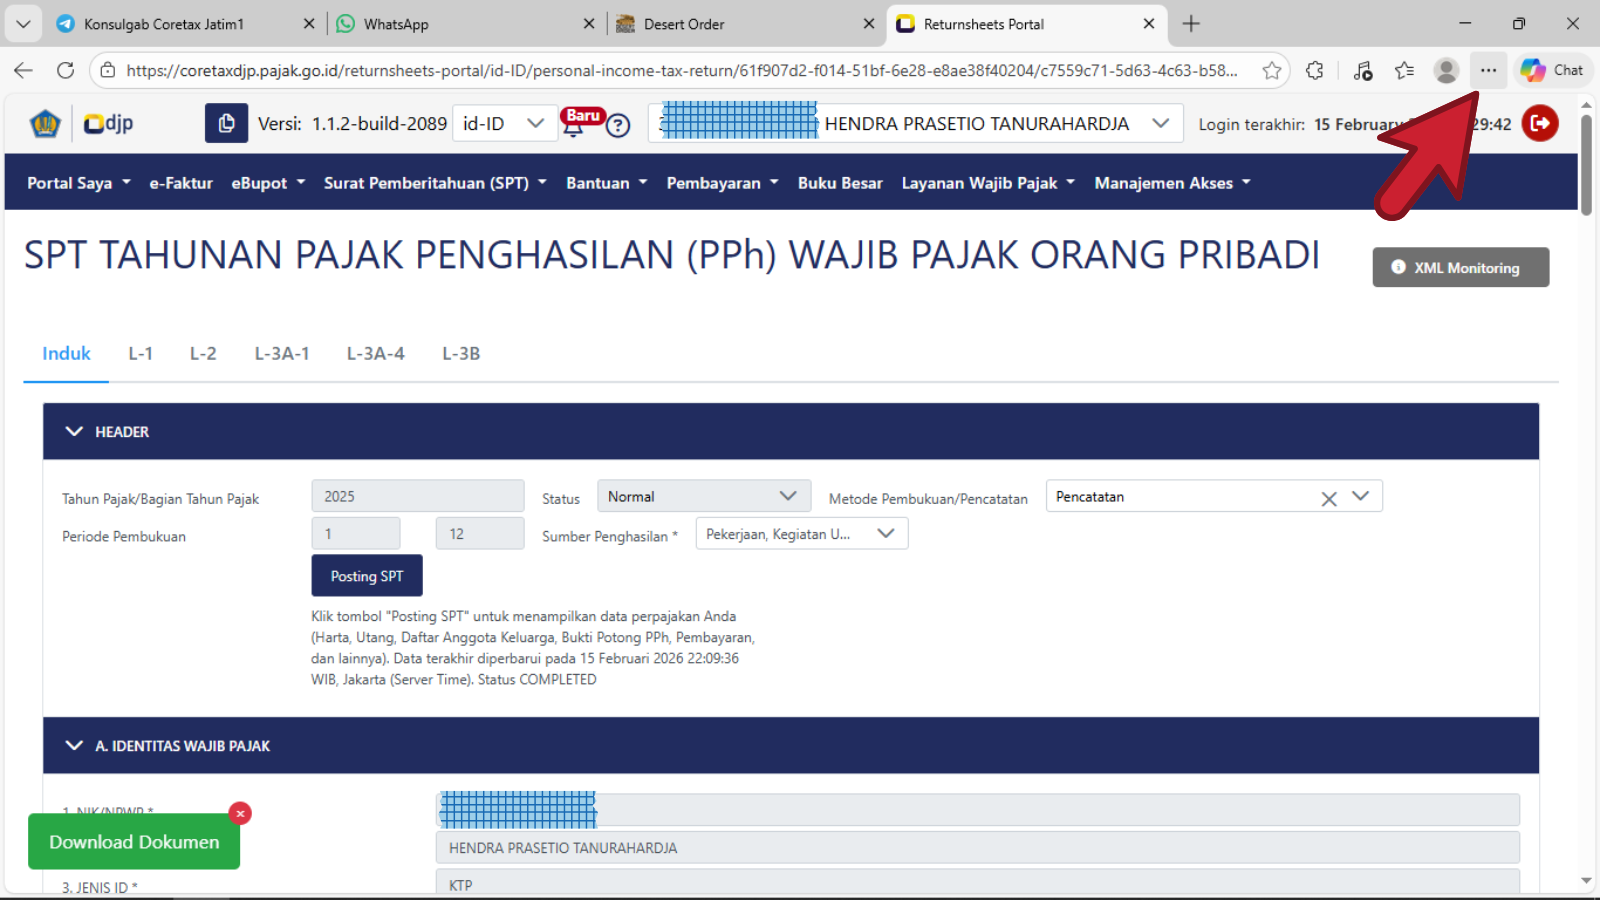Clear the Pencatatan selection with the X

coord(1328,498)
